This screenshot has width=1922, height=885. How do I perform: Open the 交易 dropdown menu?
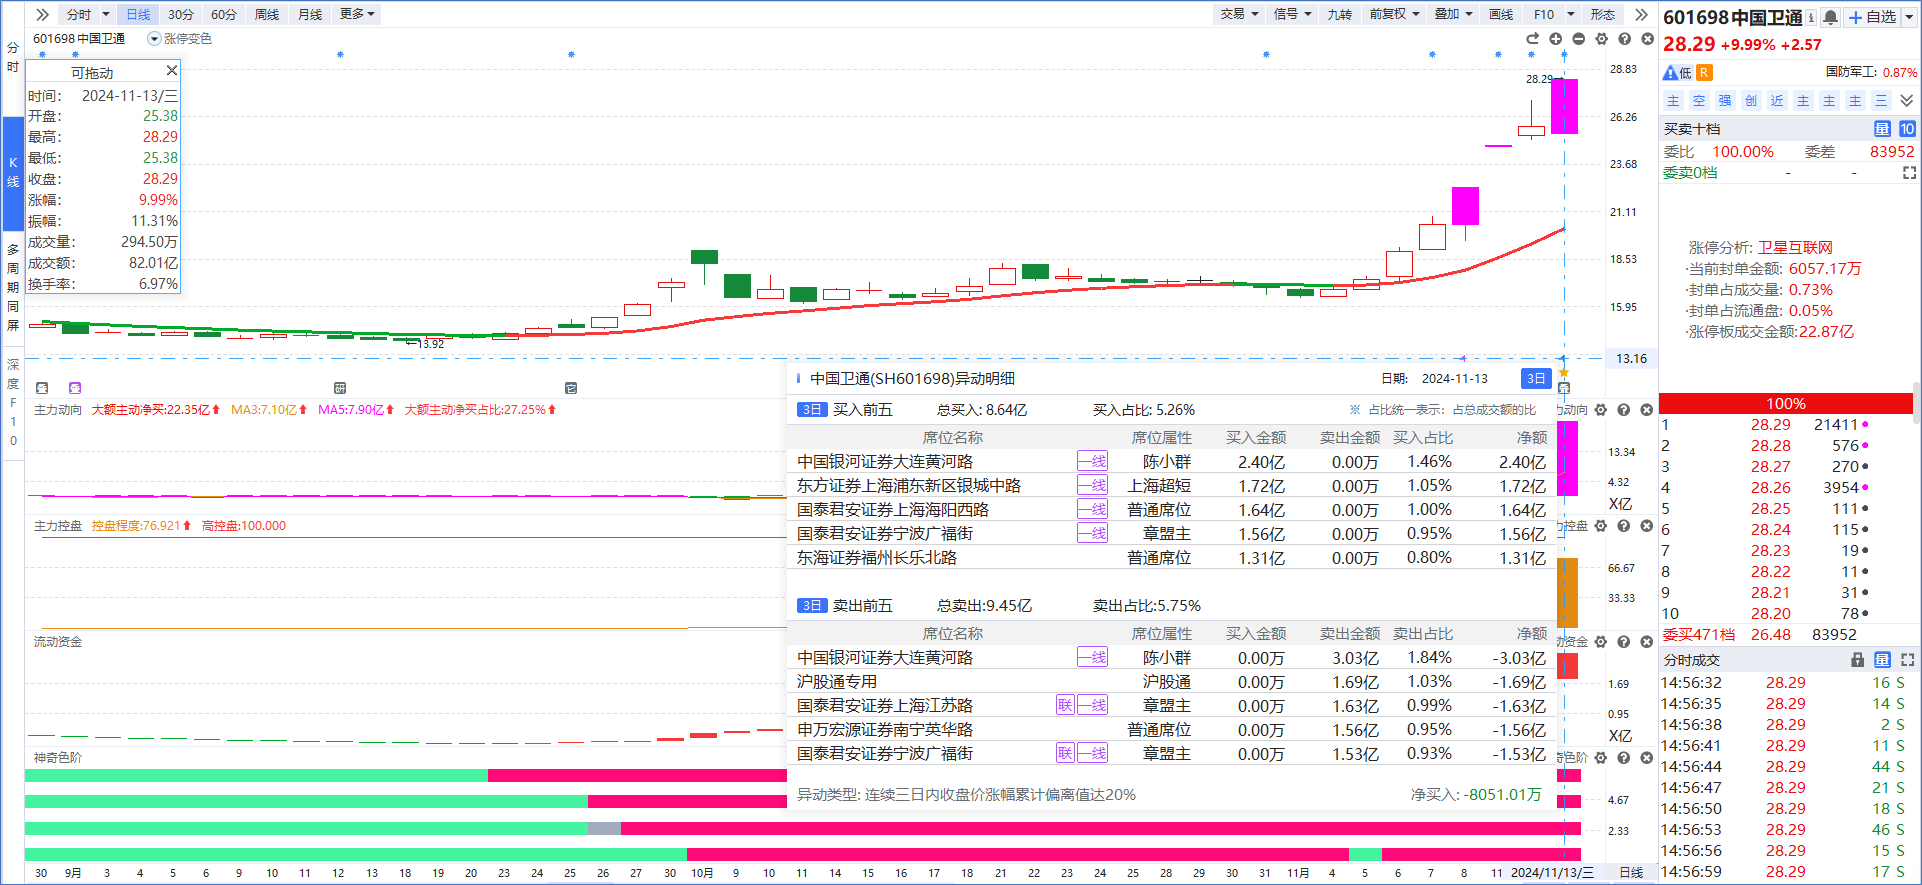click(x=1240, y=14)
